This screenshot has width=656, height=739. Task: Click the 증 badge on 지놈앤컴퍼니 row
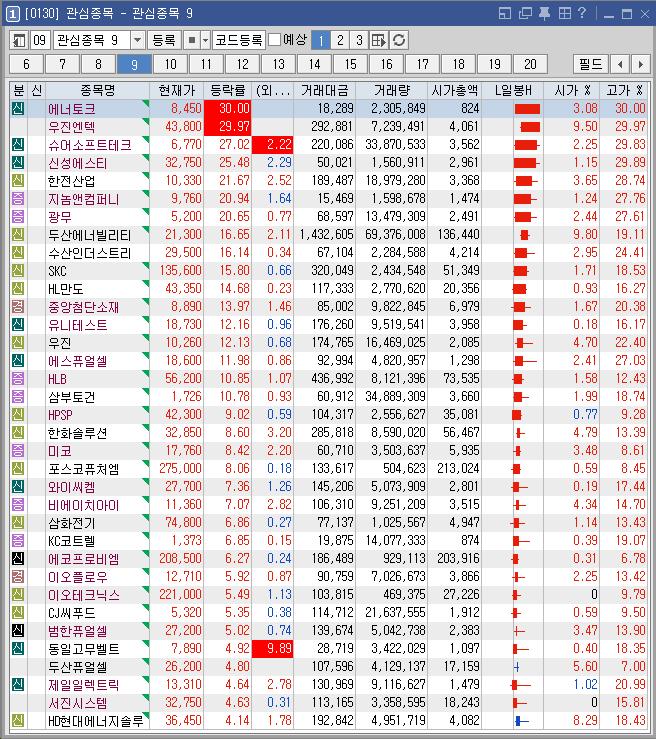tap(18, 198)
